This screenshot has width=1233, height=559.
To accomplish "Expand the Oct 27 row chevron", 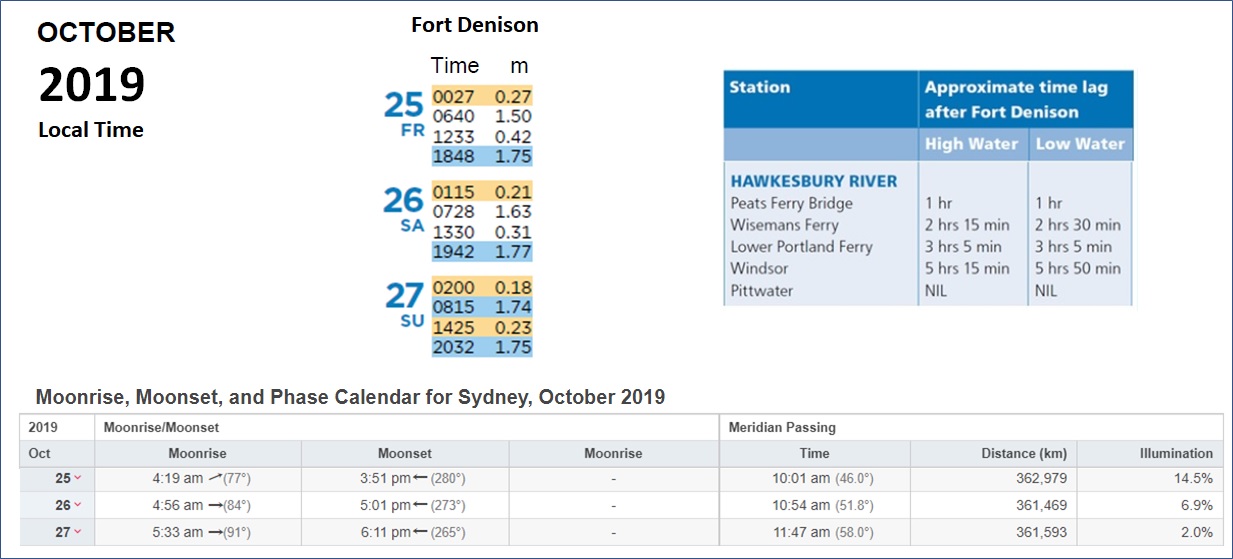I will point(78,533).
